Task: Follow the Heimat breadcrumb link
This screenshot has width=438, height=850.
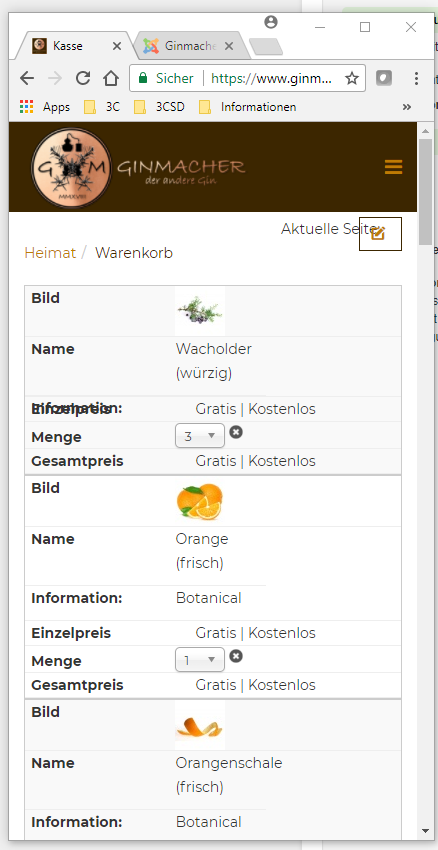Action: coord(50,253)
